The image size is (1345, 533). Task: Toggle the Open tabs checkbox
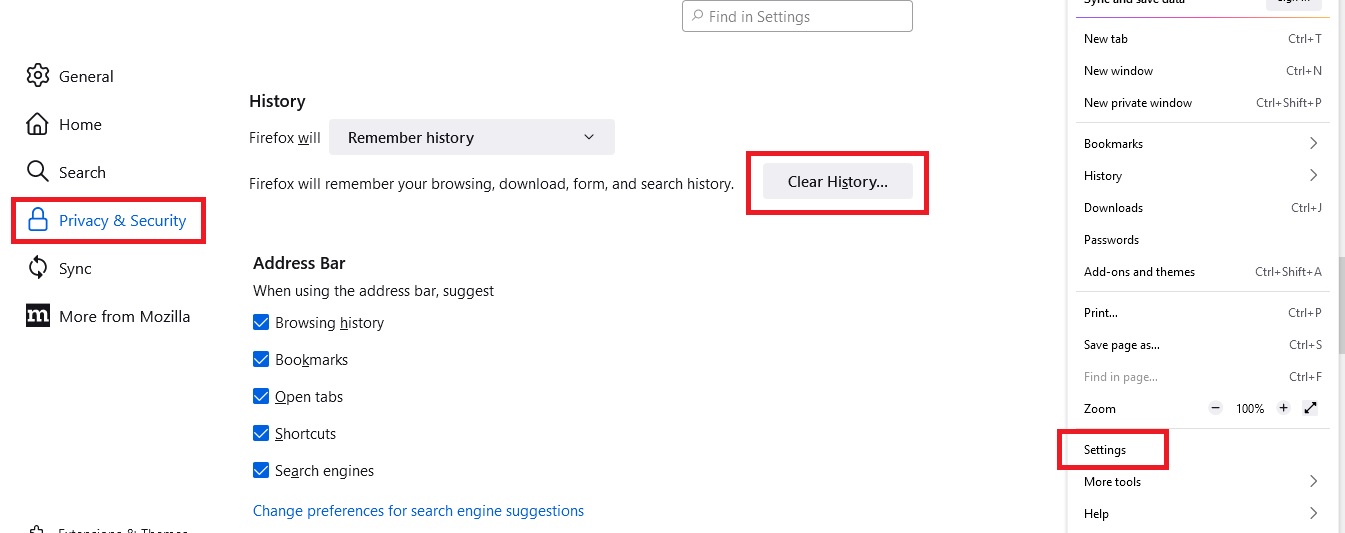pyautogui.click(x=261, y=396)
